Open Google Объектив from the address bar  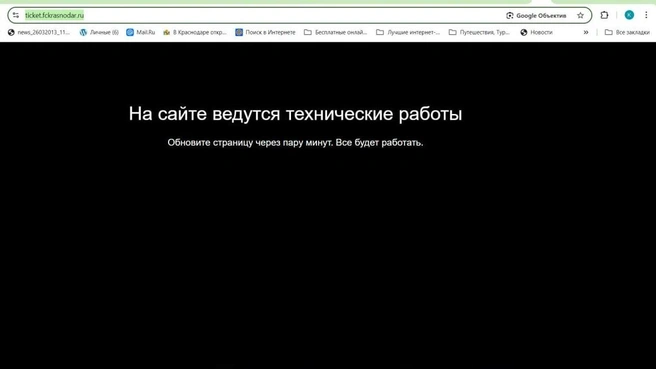(x=536, y=15)
